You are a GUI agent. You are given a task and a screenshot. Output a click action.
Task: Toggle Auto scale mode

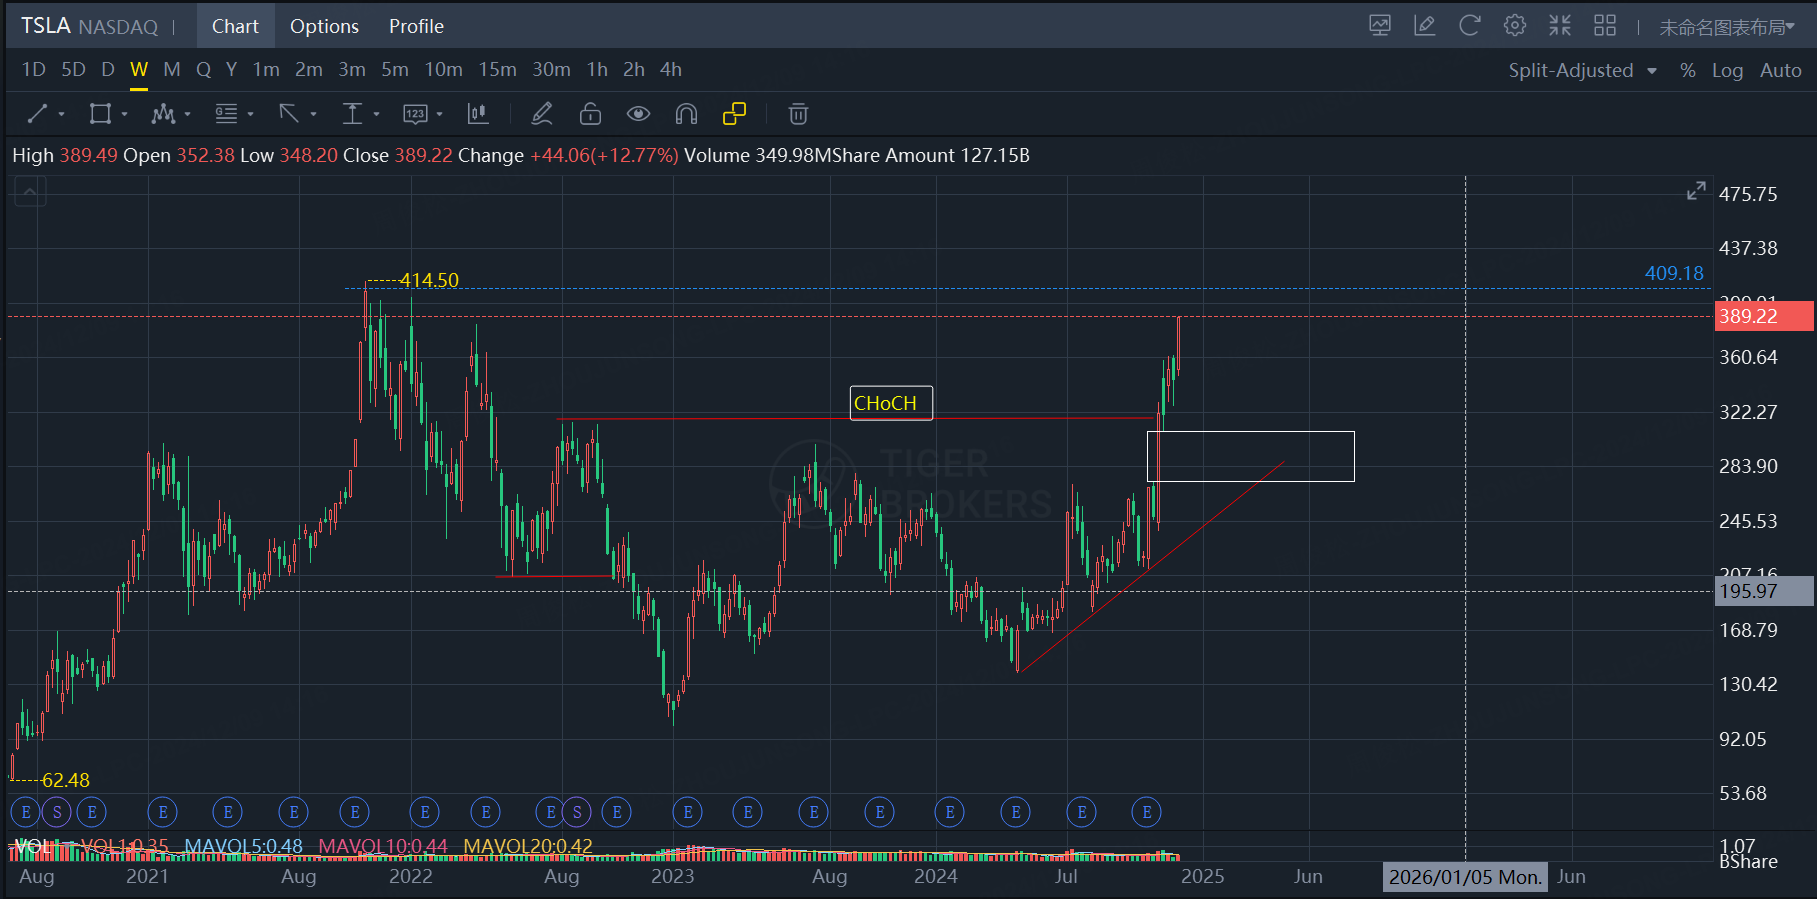point(1781,70)
